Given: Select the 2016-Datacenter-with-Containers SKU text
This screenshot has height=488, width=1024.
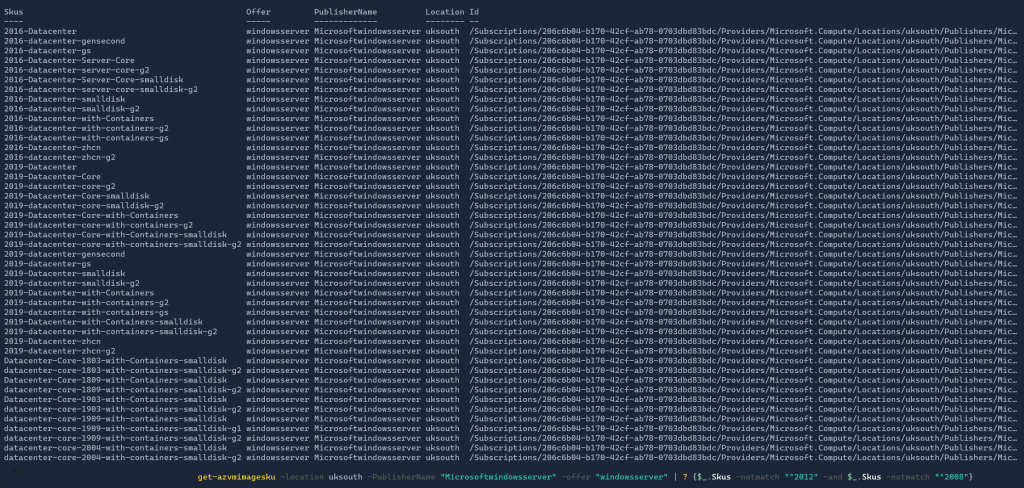Looking at the screenshot, I should coord(64,118).
